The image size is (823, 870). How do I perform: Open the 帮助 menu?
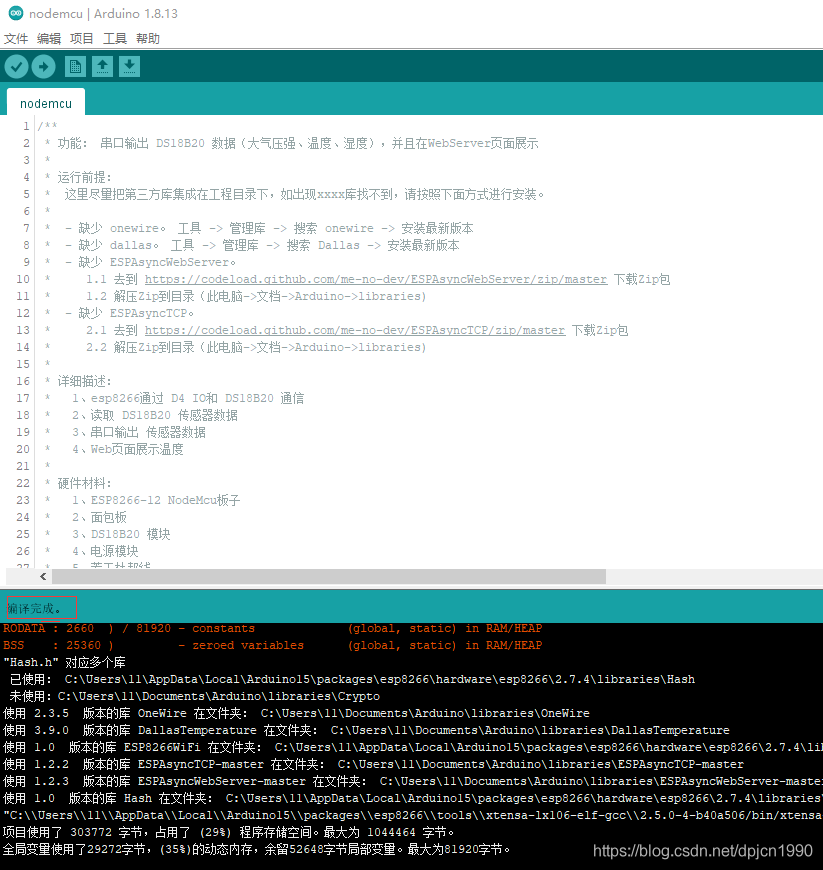148,38
